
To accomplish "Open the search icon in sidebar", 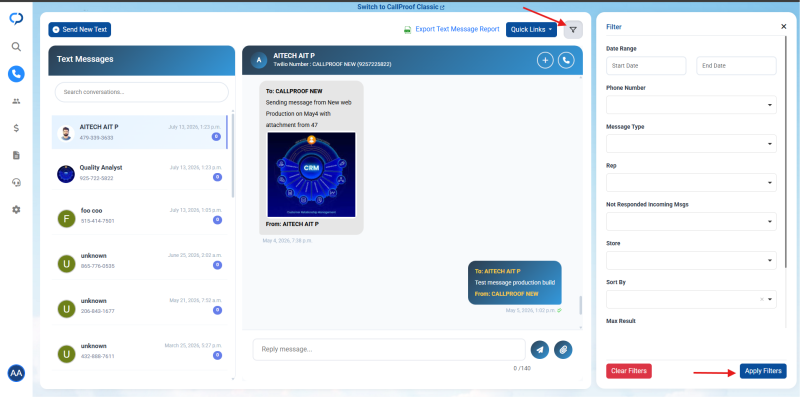I will (x=16, y=47).
